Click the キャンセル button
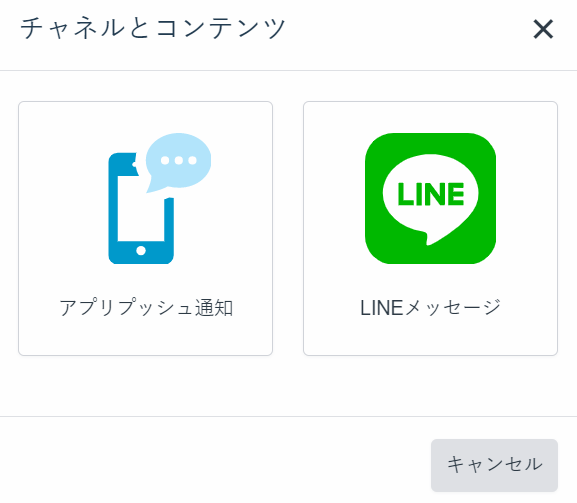Image resolution: width=577 pixels, height=503 pixels. coord(494,465)
